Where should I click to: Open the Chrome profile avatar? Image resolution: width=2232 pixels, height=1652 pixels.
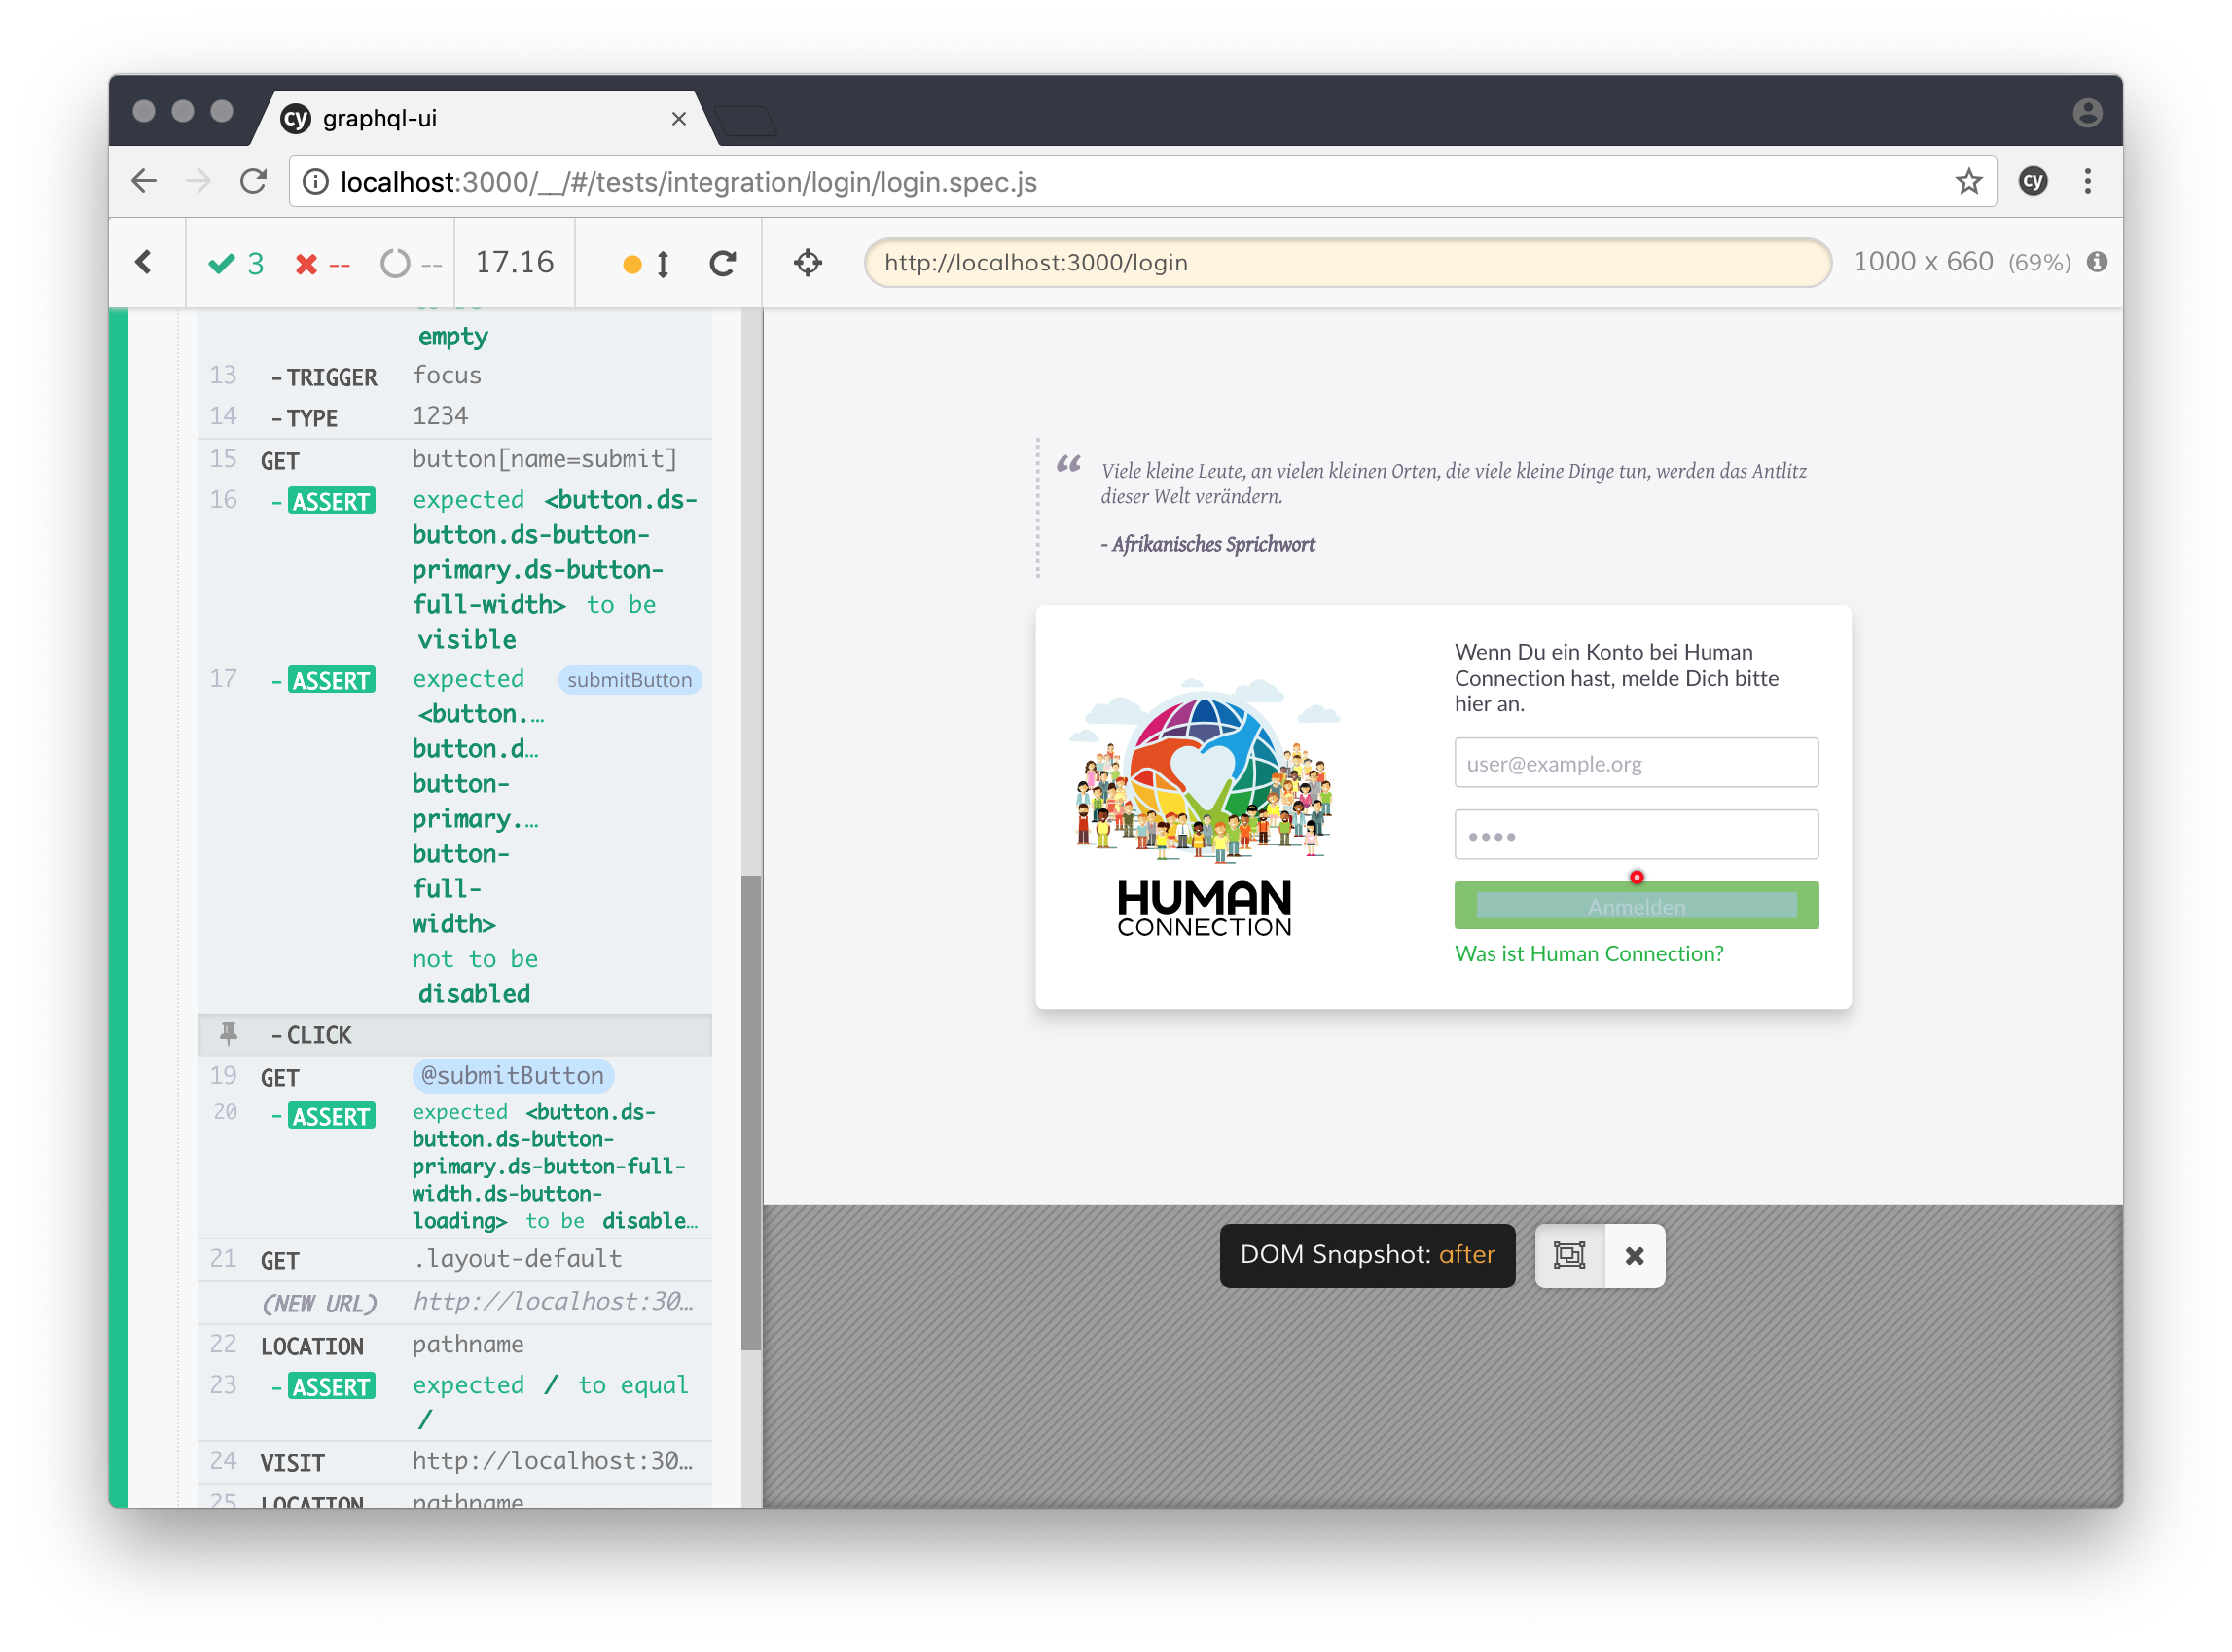coord(2087,113)
